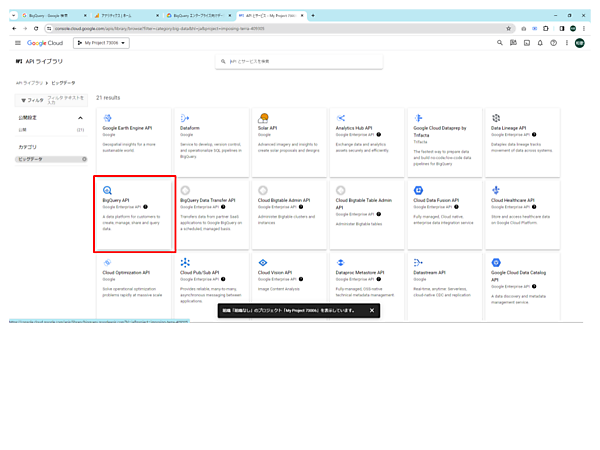The height and width of the screenshot is (450, 600).
Task: Open the Google Cloud navigation hamburger menu
Action: [x=18, y=43]
